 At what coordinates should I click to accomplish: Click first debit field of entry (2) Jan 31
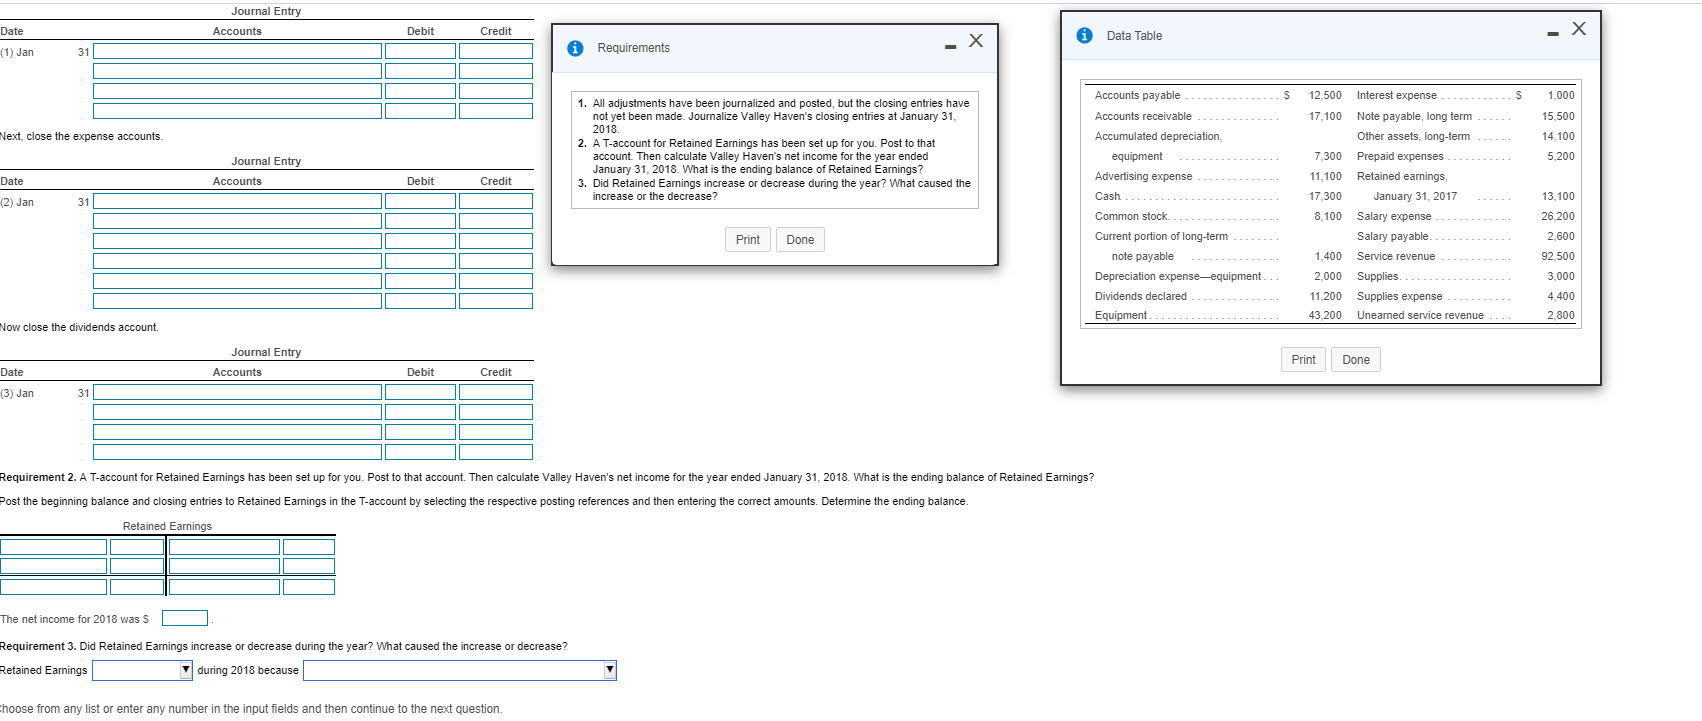click(x=420, y=201)
